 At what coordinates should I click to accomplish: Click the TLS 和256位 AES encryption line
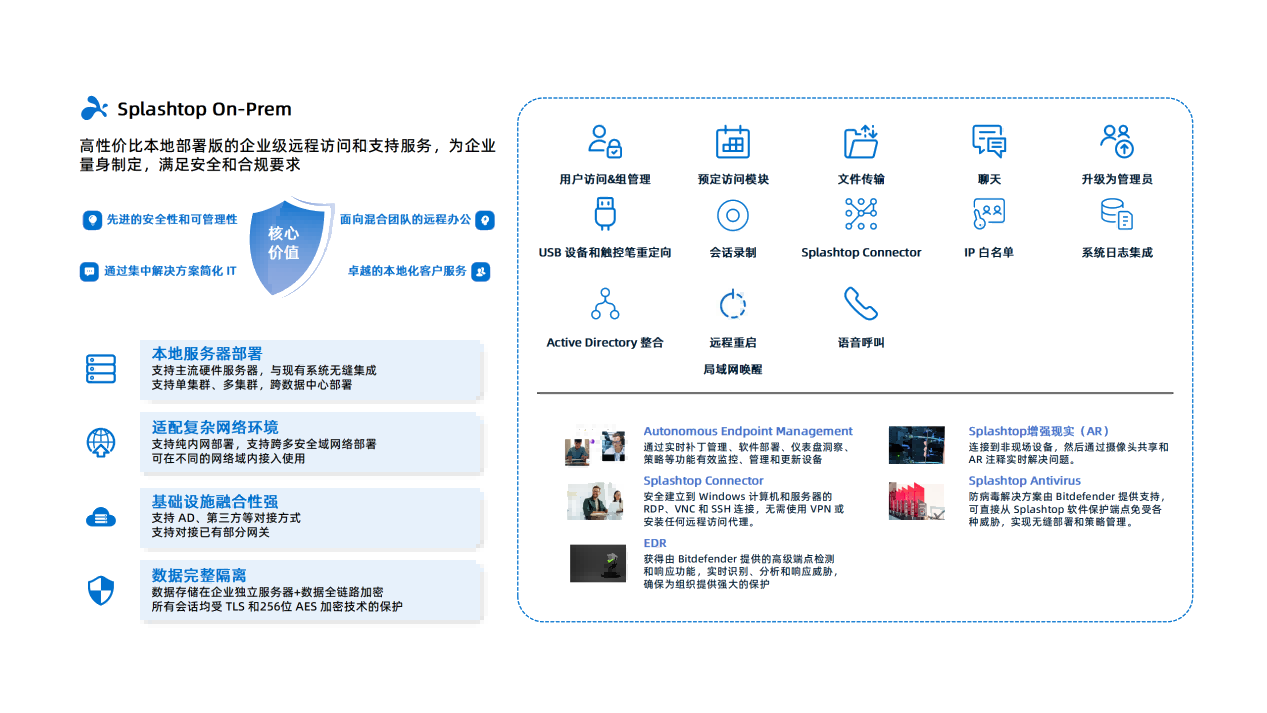coord(277,606)
